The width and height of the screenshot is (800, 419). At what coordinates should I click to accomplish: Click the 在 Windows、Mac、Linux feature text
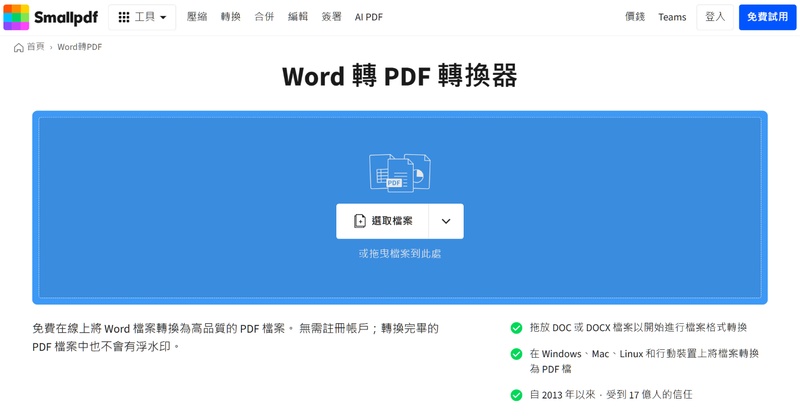coord(644,361)
